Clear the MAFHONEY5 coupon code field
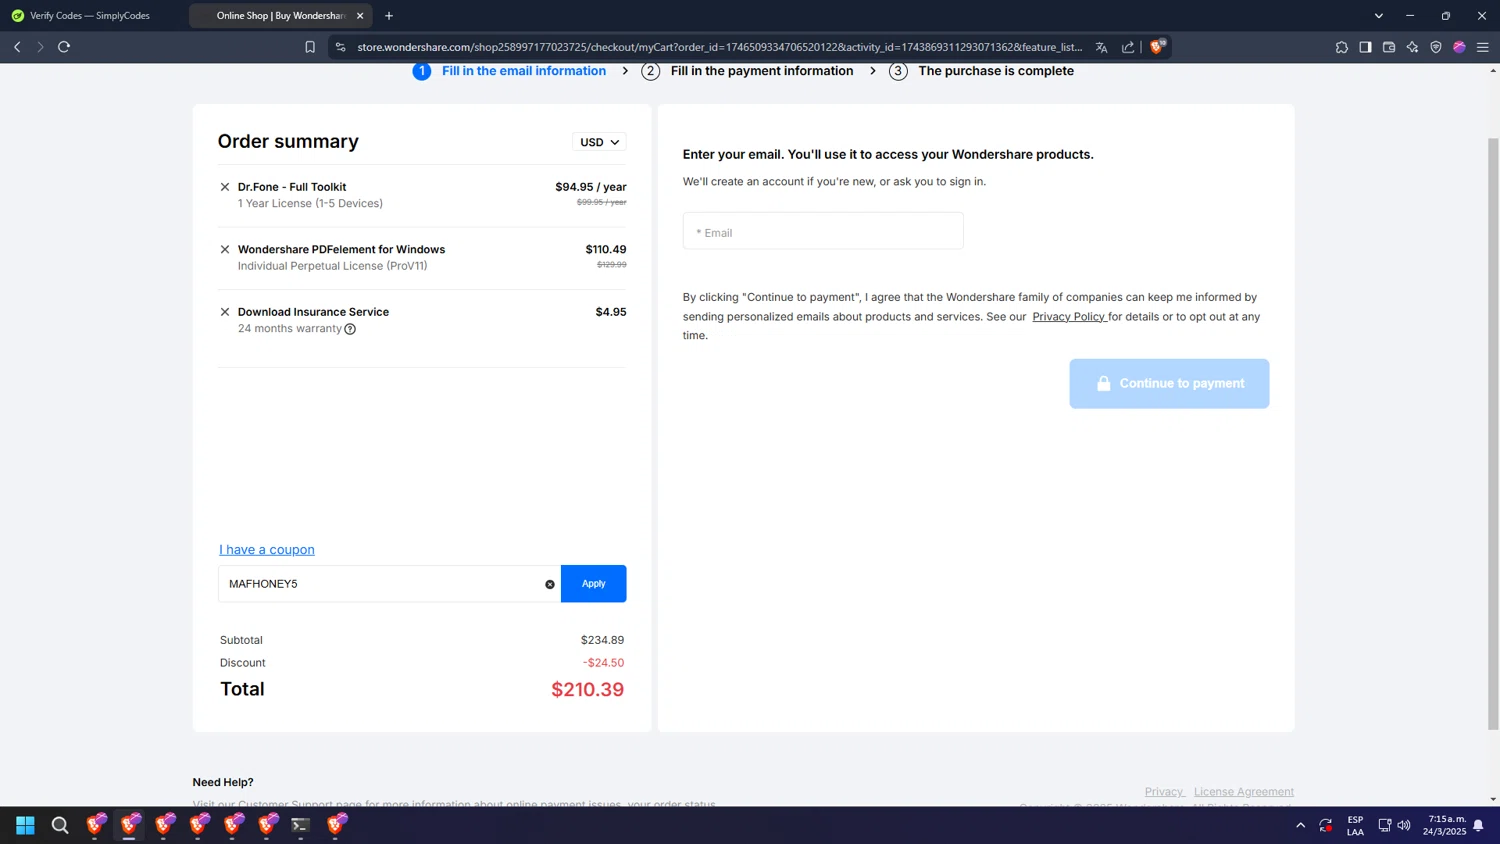The image size is (1500, 844). (550, 584)
